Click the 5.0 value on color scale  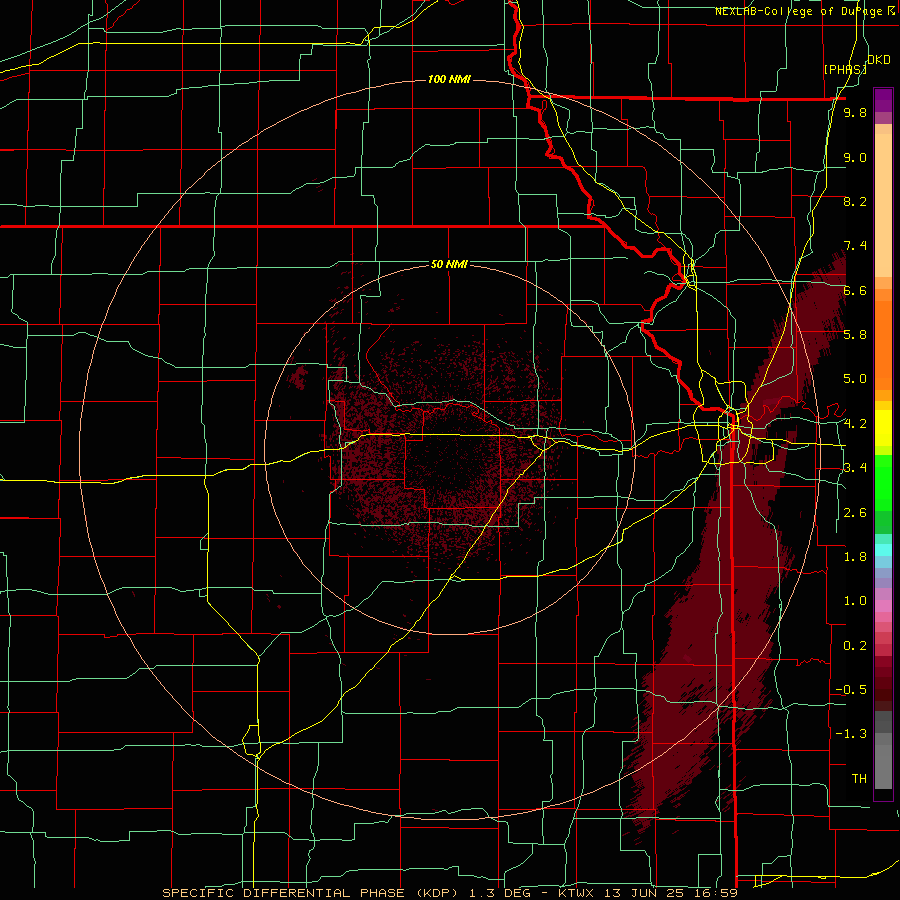tap(855, 379)
